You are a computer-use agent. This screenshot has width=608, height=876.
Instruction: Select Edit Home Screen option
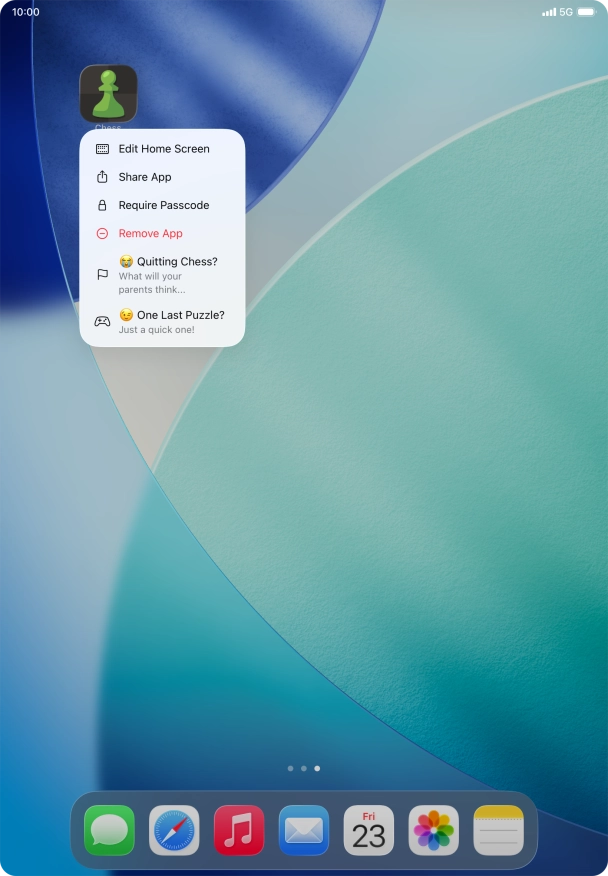[x=163, y=149]
